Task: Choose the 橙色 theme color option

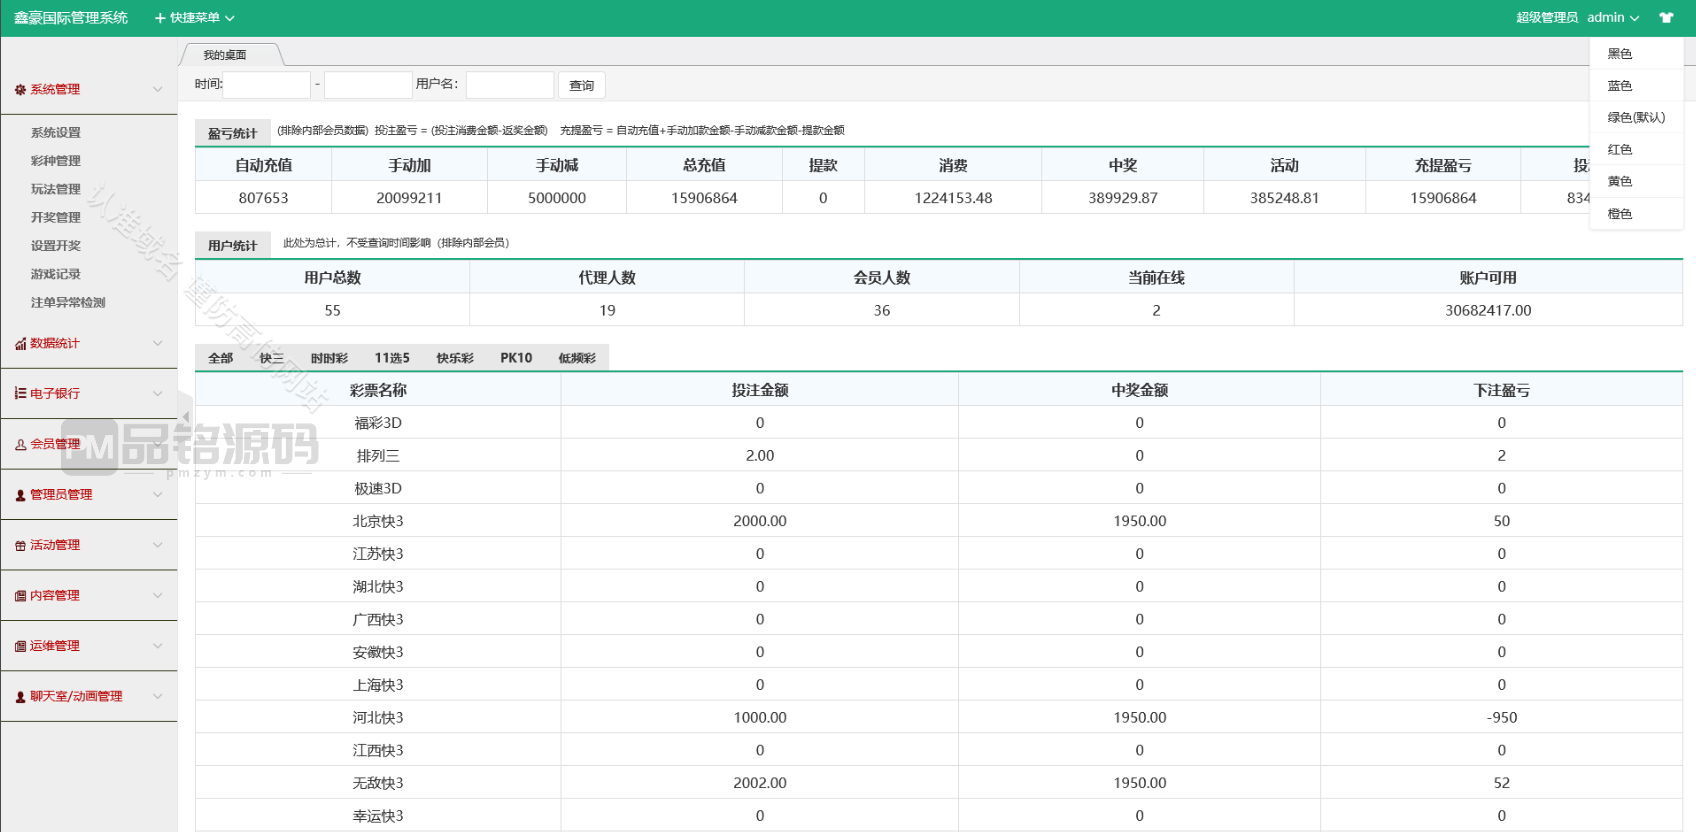Action: point(1637,214)
